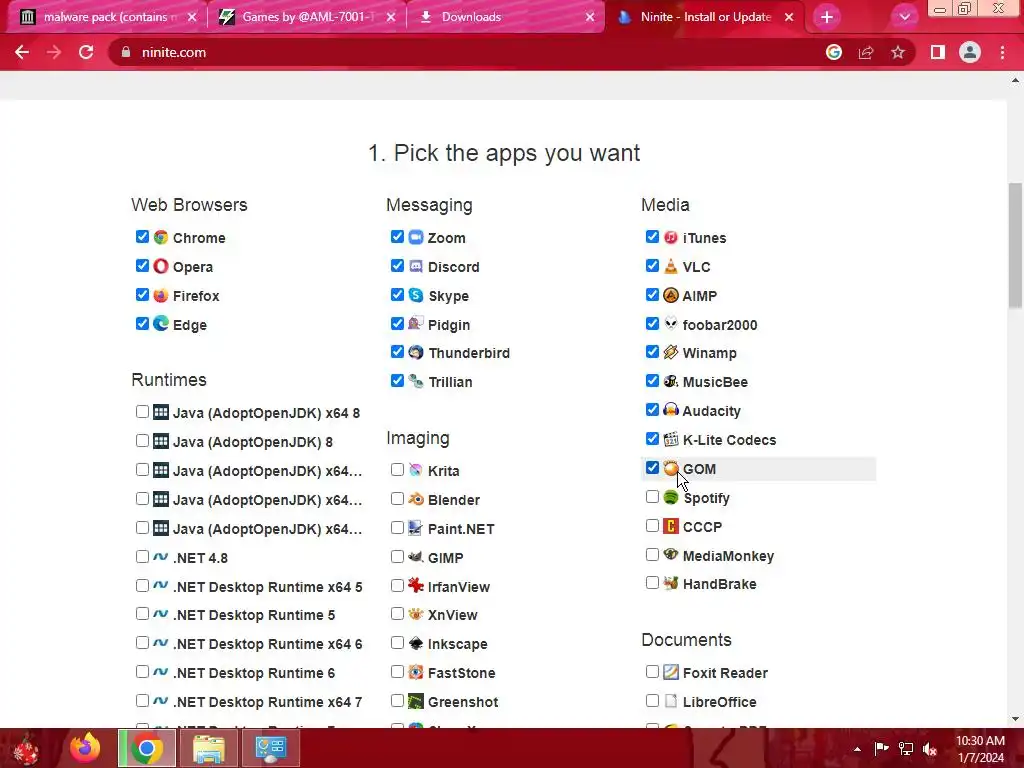The width and height of the screenshot is (1024, 768).
Task: Open Firefox from the taskbar
Action: point(85,748)
